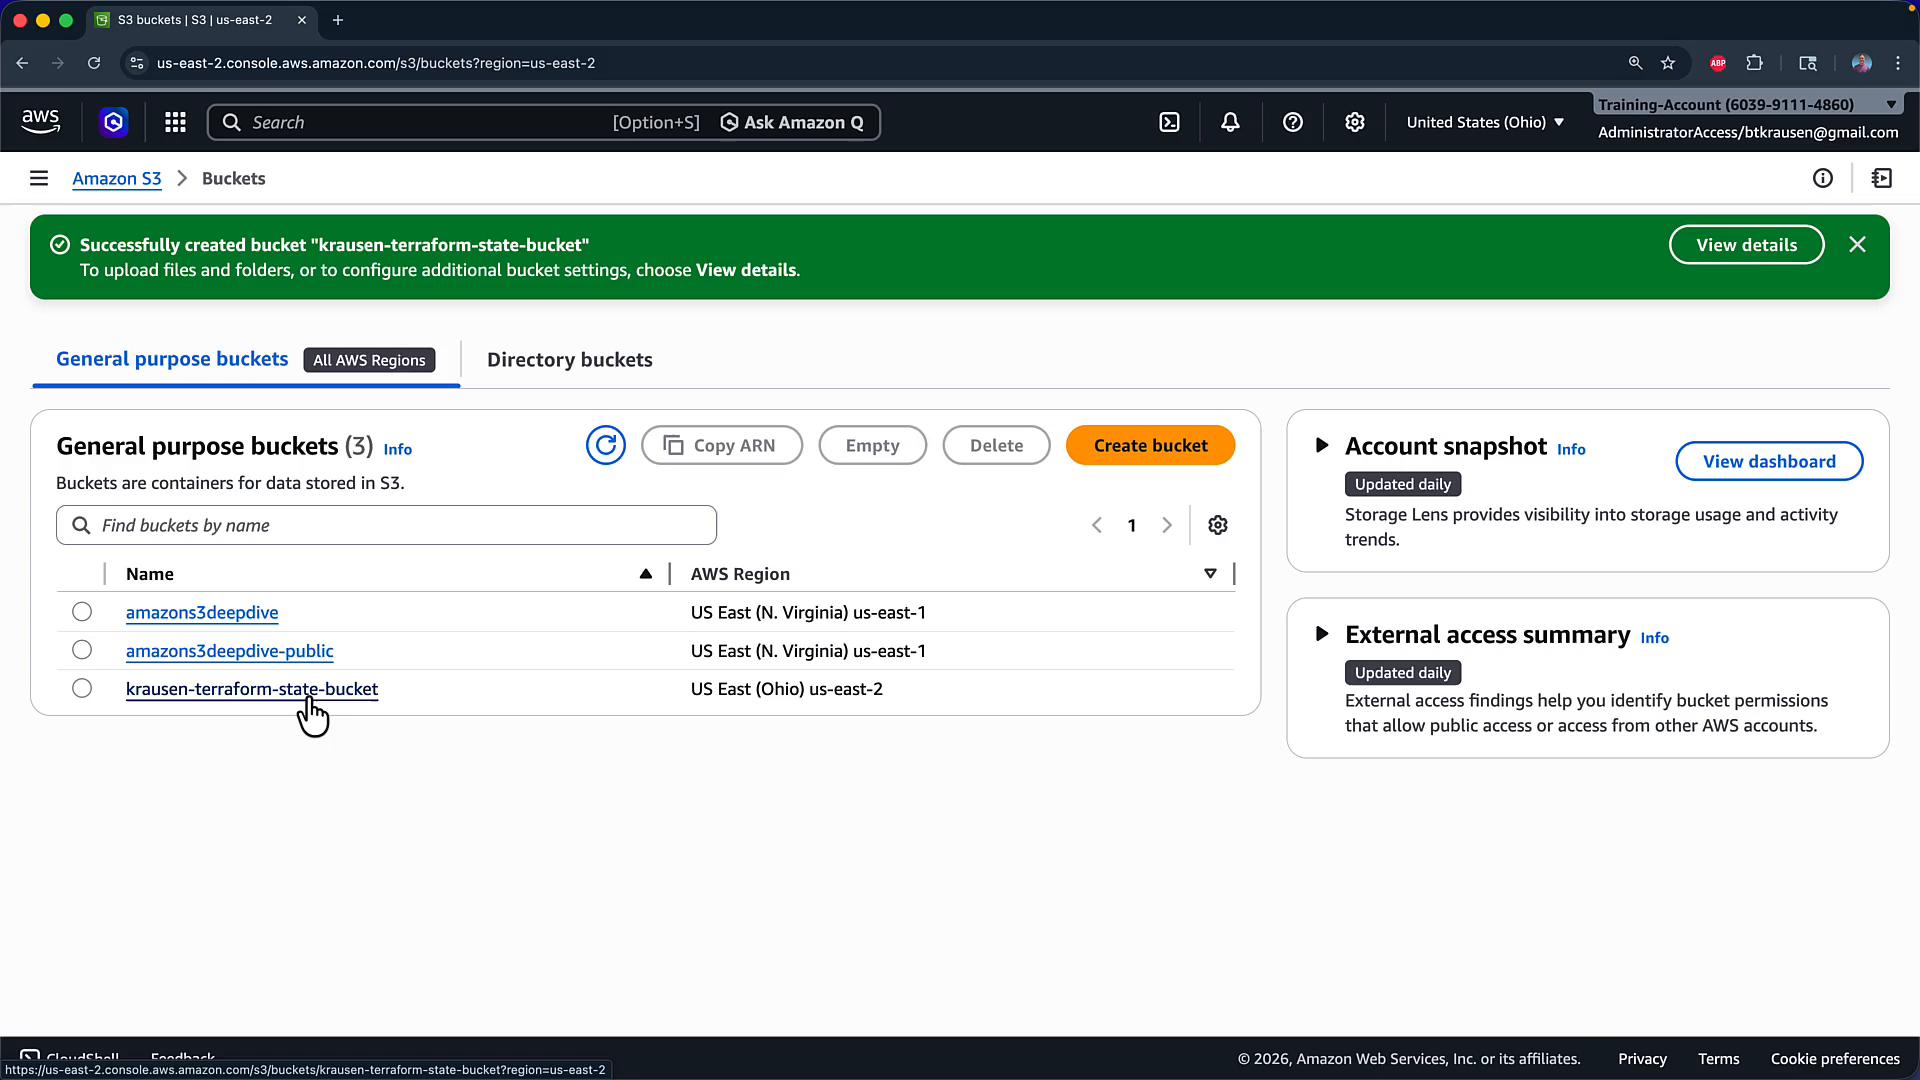
Task: Click the Copy ARN button
Action: [x=721, y=445]
